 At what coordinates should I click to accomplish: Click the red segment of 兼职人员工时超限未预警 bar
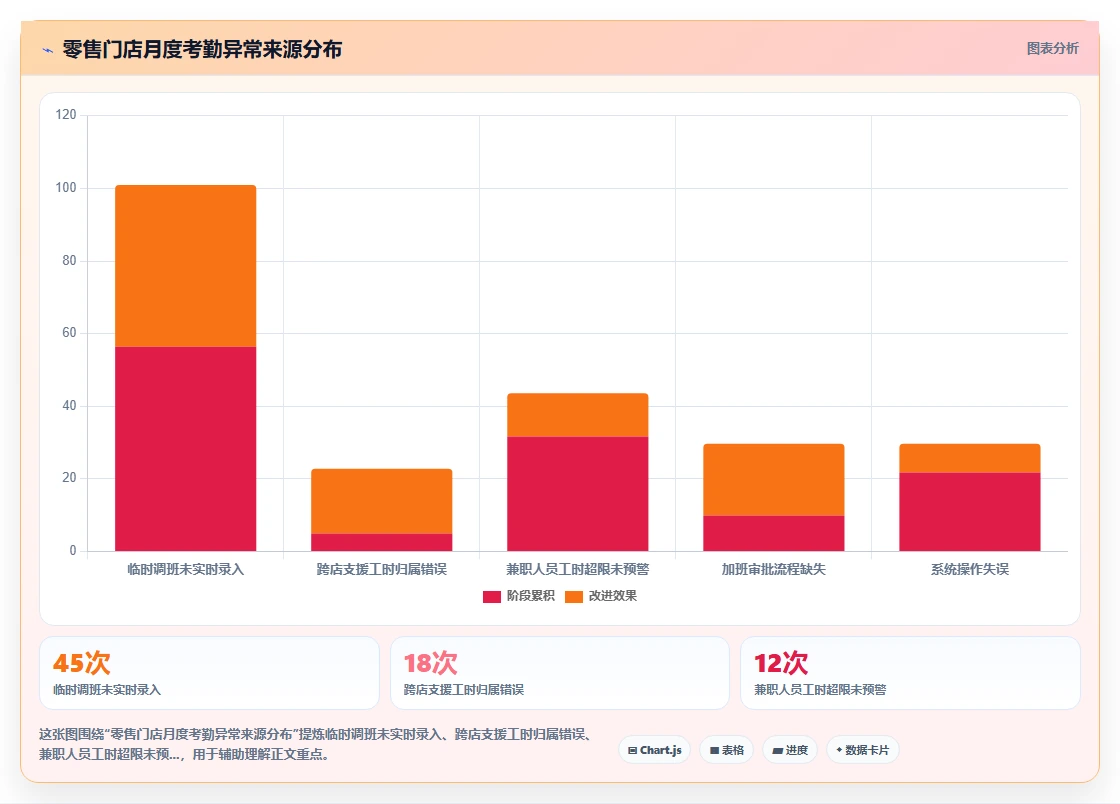578,494
